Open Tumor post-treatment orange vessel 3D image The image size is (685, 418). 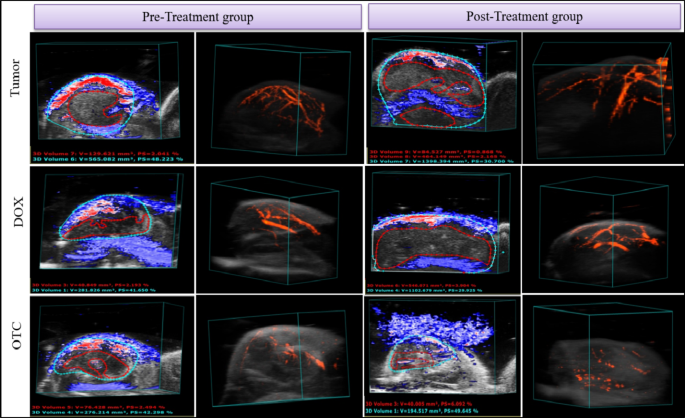point(603,97)
